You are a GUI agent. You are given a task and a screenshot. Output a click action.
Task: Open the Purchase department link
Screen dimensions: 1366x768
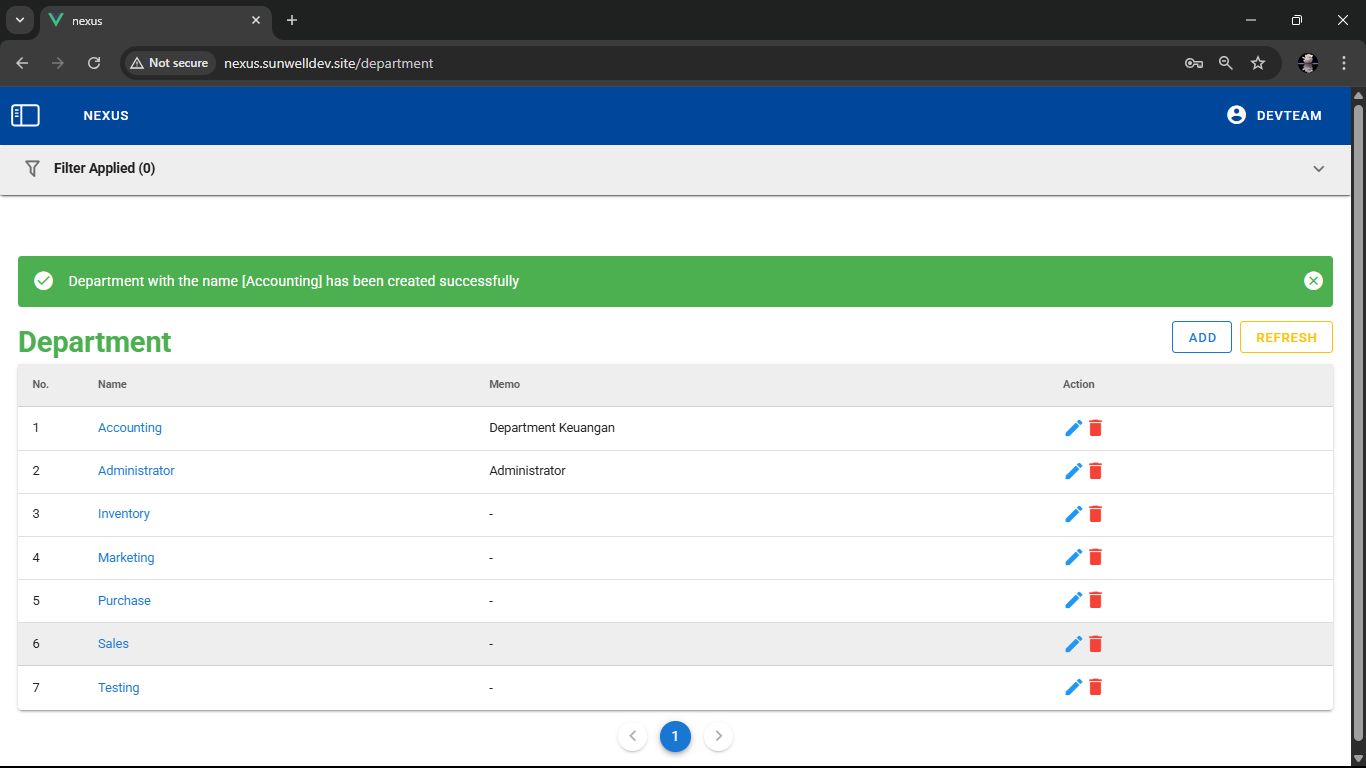pos(124,601)
